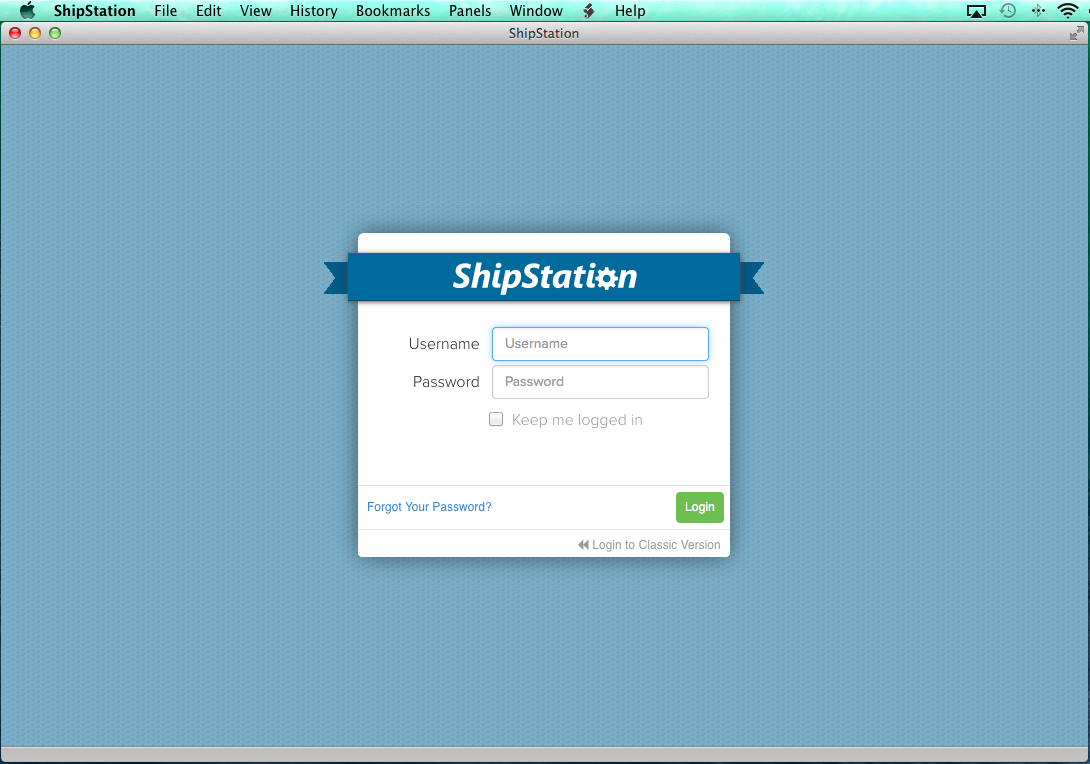Open the Window menu
The height and width of the screenshot is (764, 1090).
(x=536, y=11)
